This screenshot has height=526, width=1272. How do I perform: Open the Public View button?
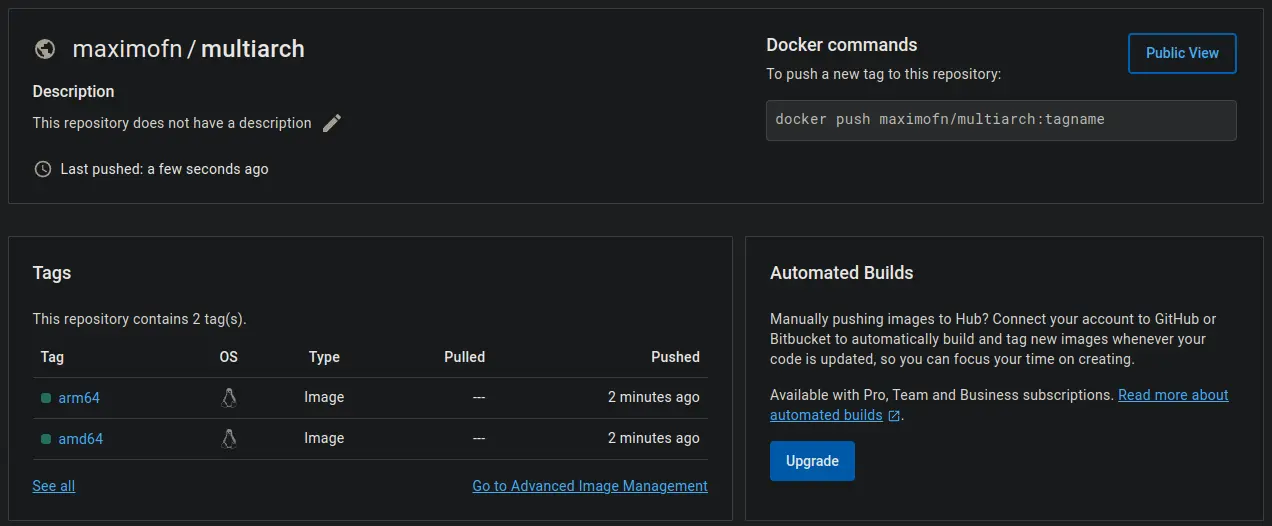1182,53
